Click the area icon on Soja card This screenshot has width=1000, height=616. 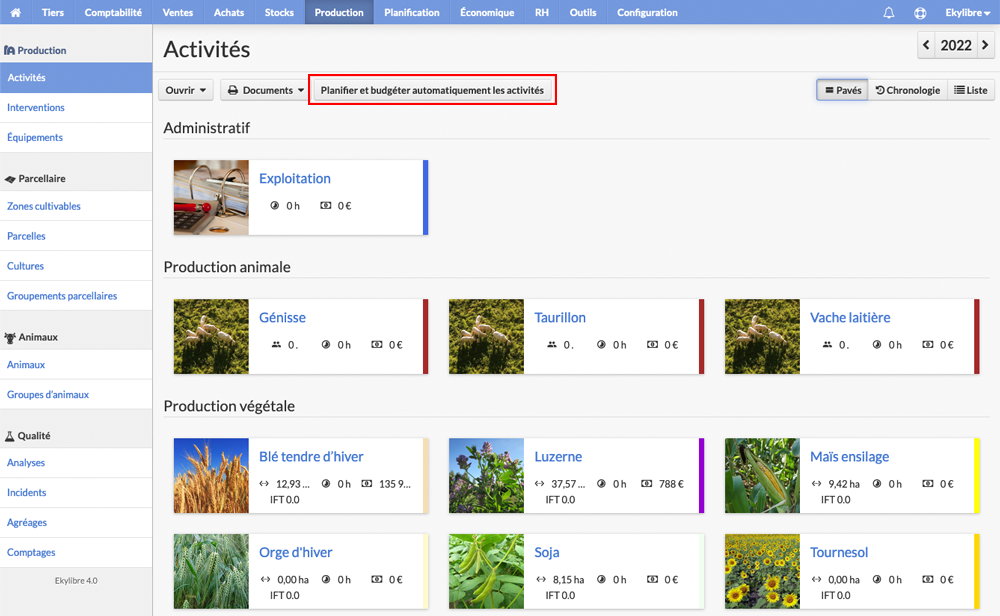tap(541, 579)
